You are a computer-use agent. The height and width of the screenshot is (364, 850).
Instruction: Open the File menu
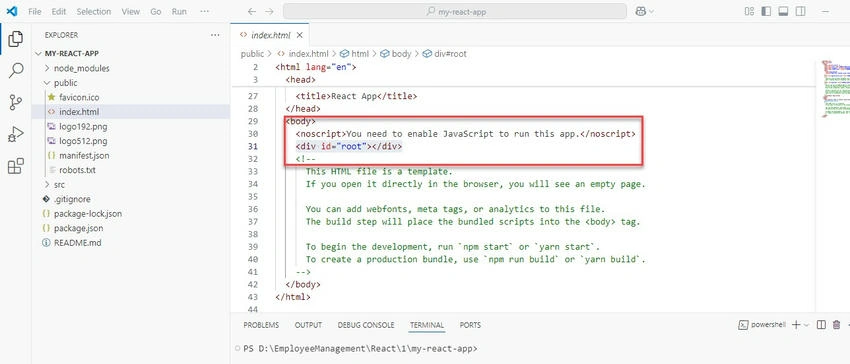point(35,11)
